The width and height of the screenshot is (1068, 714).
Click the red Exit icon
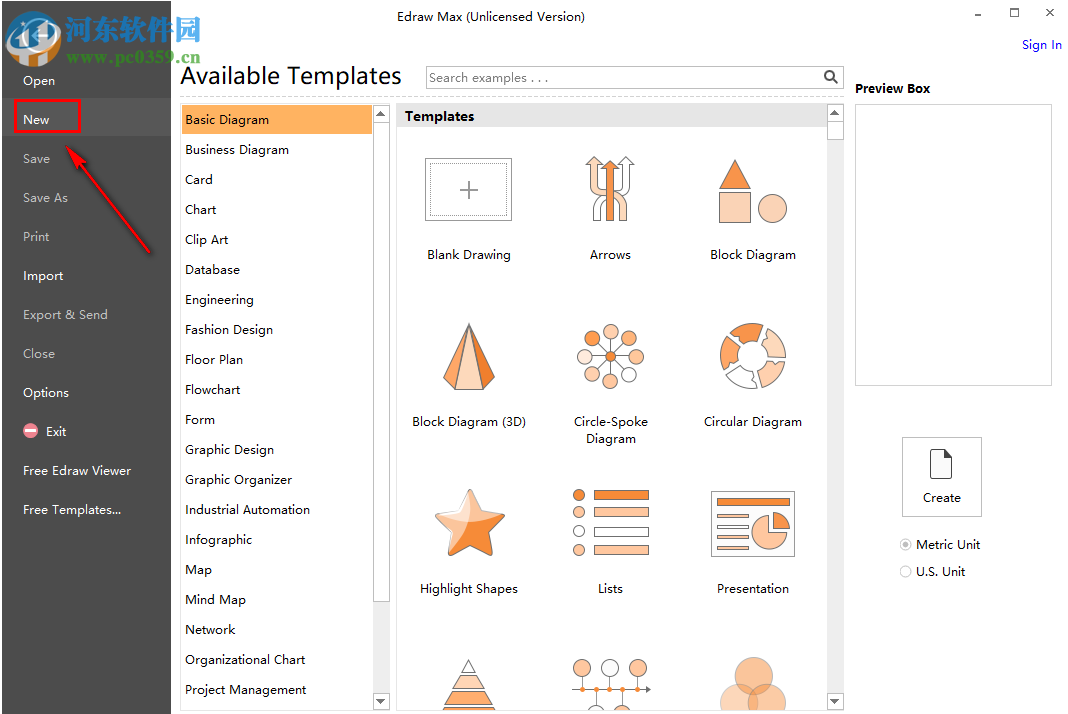(x=31, y=431)
